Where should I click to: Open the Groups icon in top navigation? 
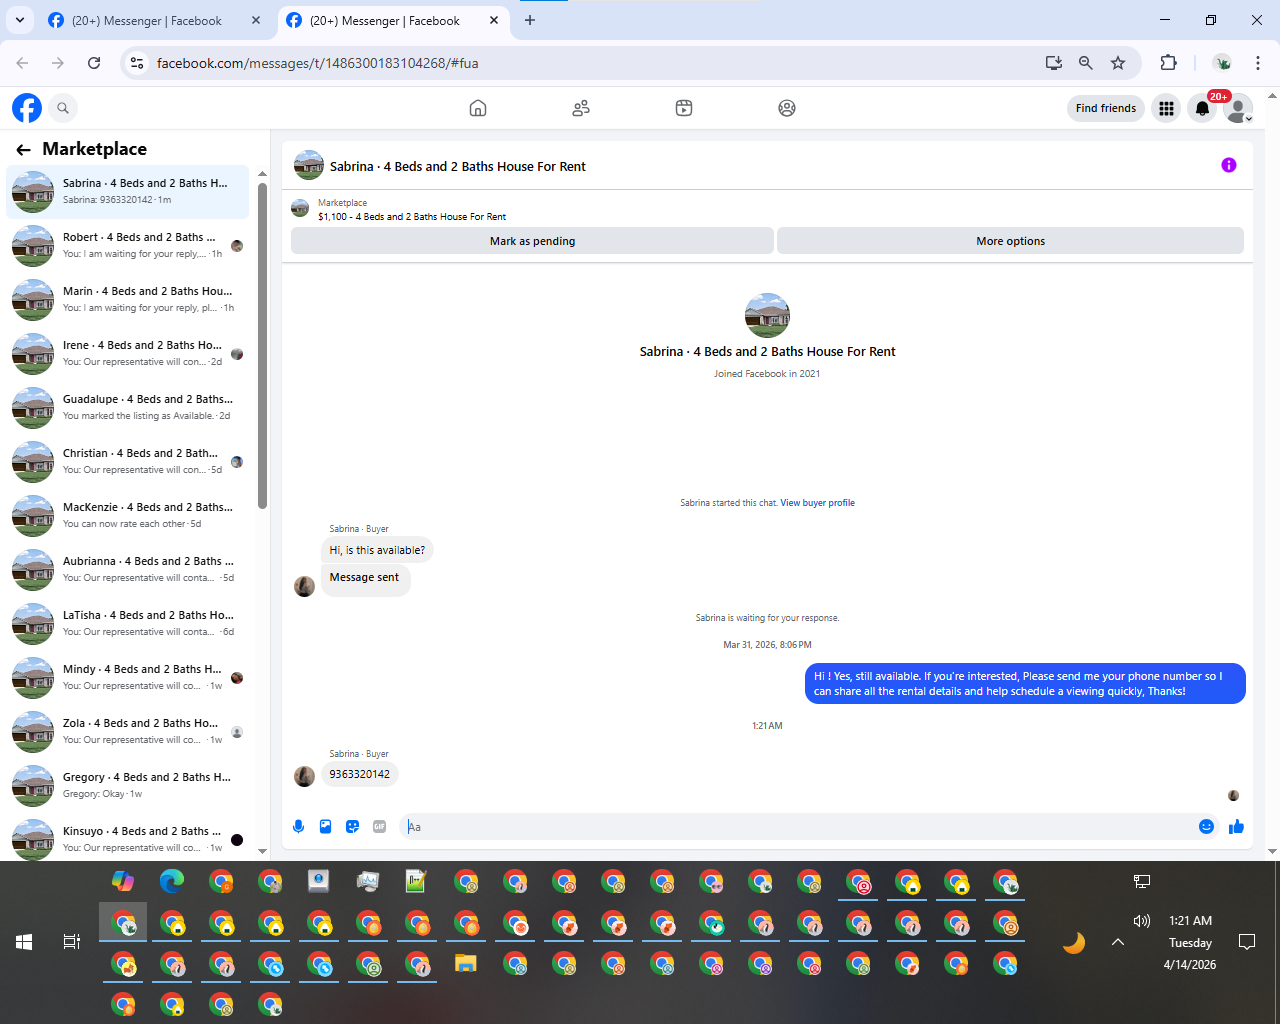point(787,108)
